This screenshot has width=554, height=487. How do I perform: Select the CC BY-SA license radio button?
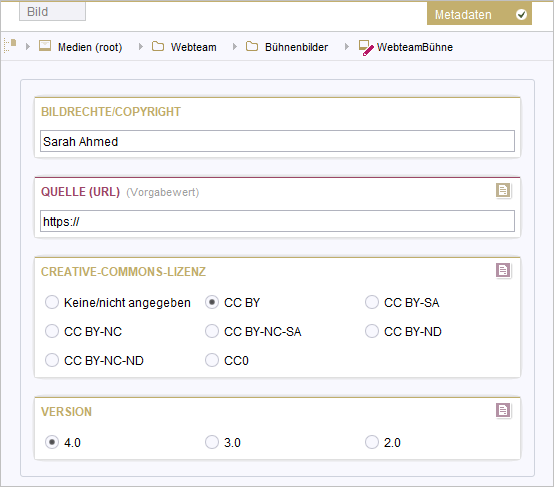tap(372, 303)
